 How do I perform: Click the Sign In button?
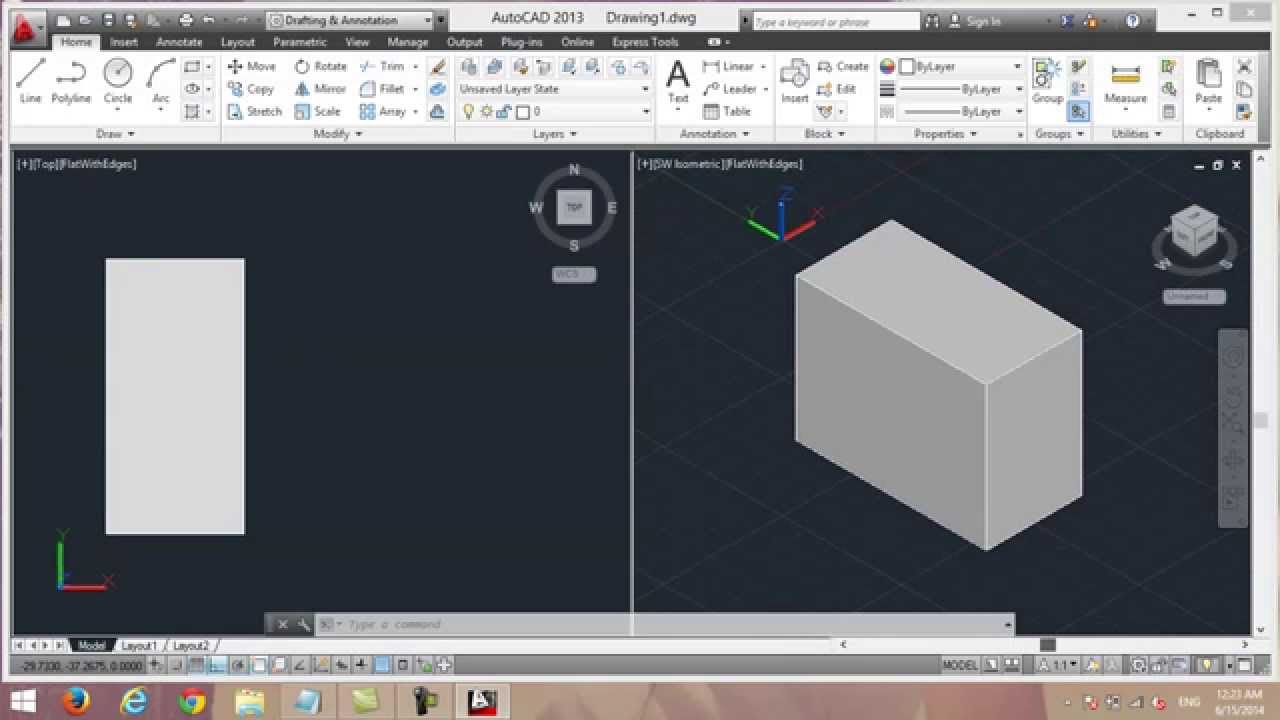pyautogui.click(x=974, y=21)
